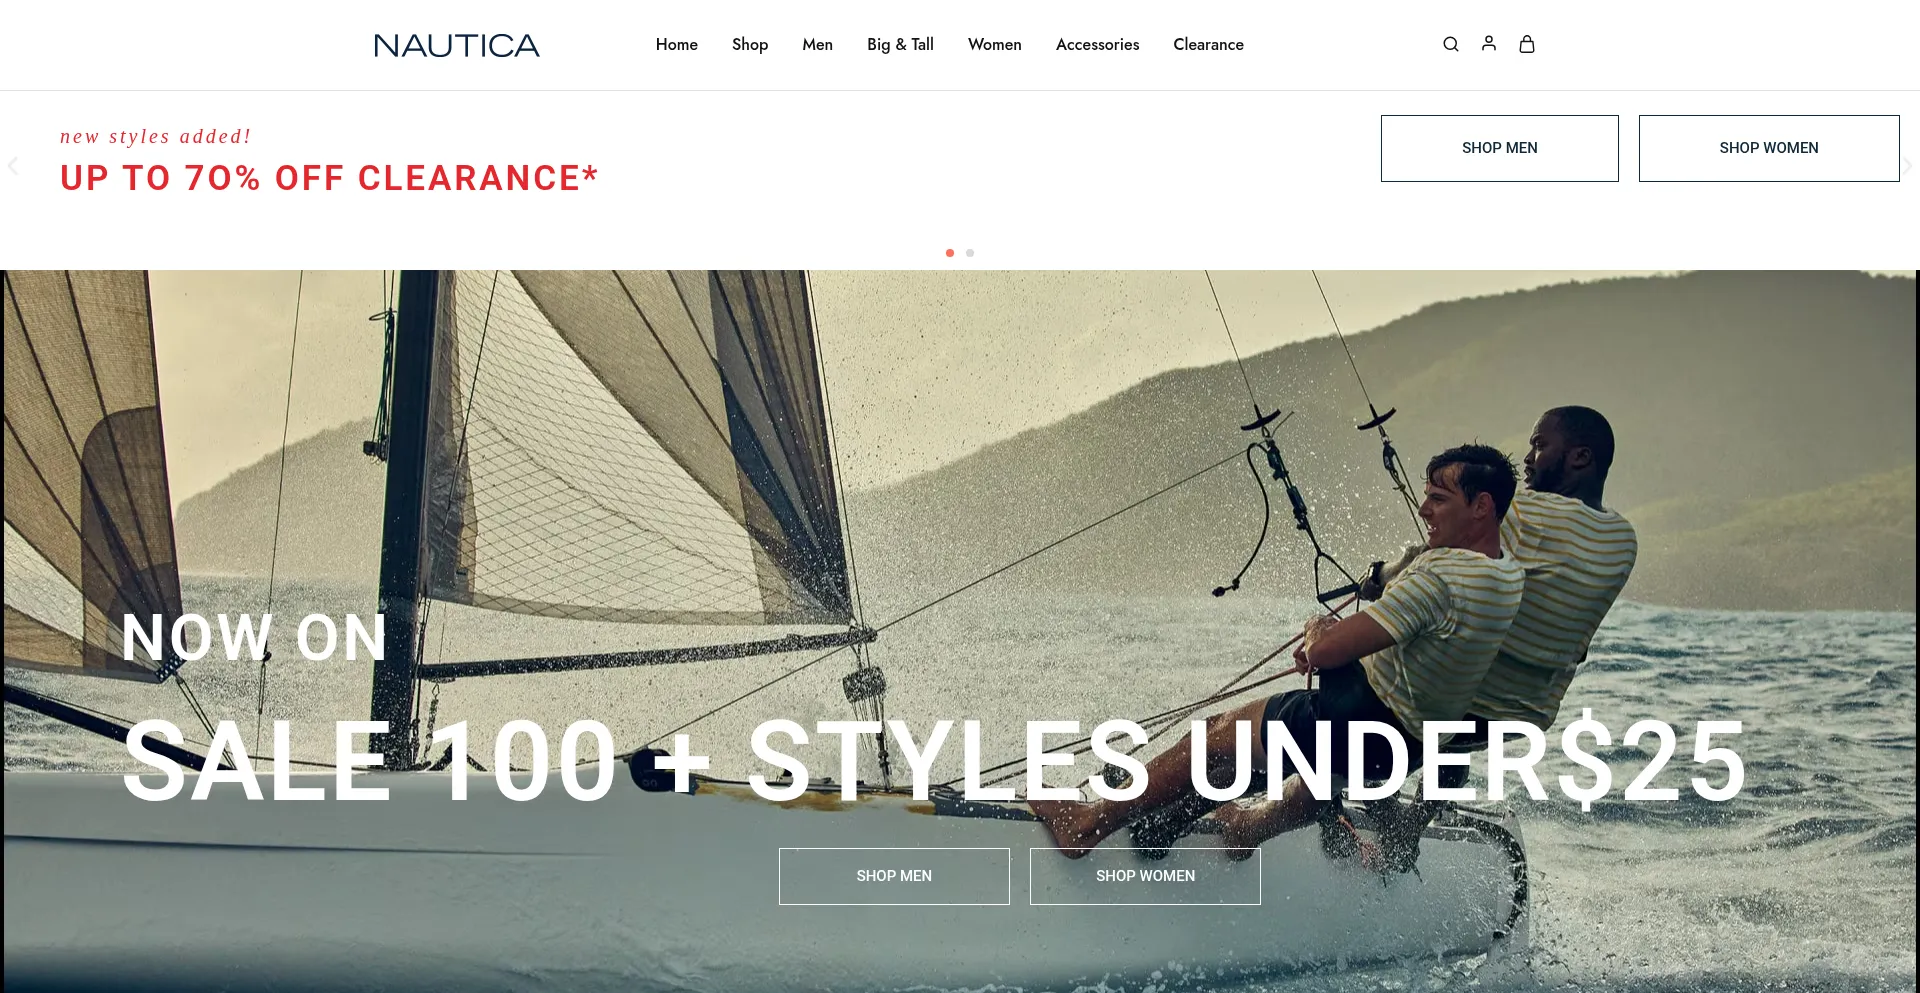Viewport: 1920px width, 993px height.
Task: Select the second carousel dot indicator
Action: click(970, 253)
